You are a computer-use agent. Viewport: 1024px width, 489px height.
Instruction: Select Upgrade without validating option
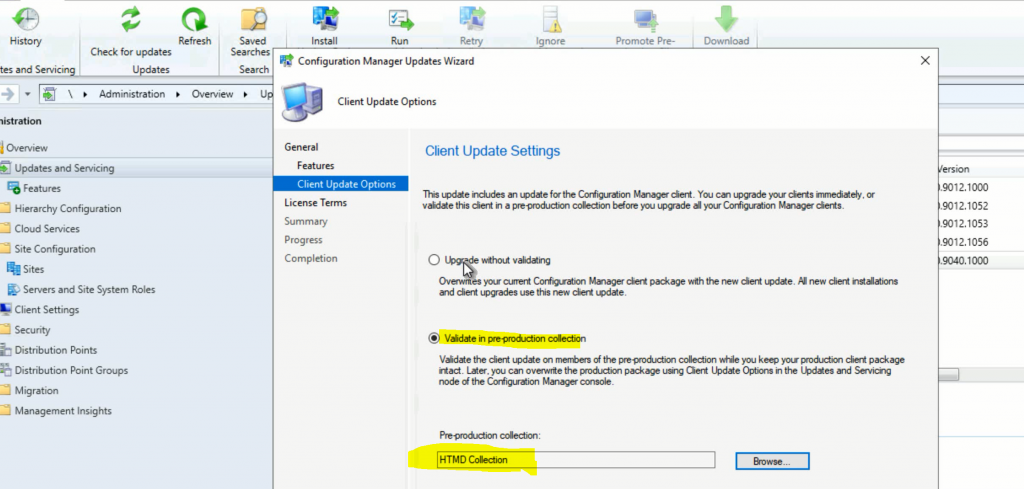pyautogui.click(x=434, y=260)
